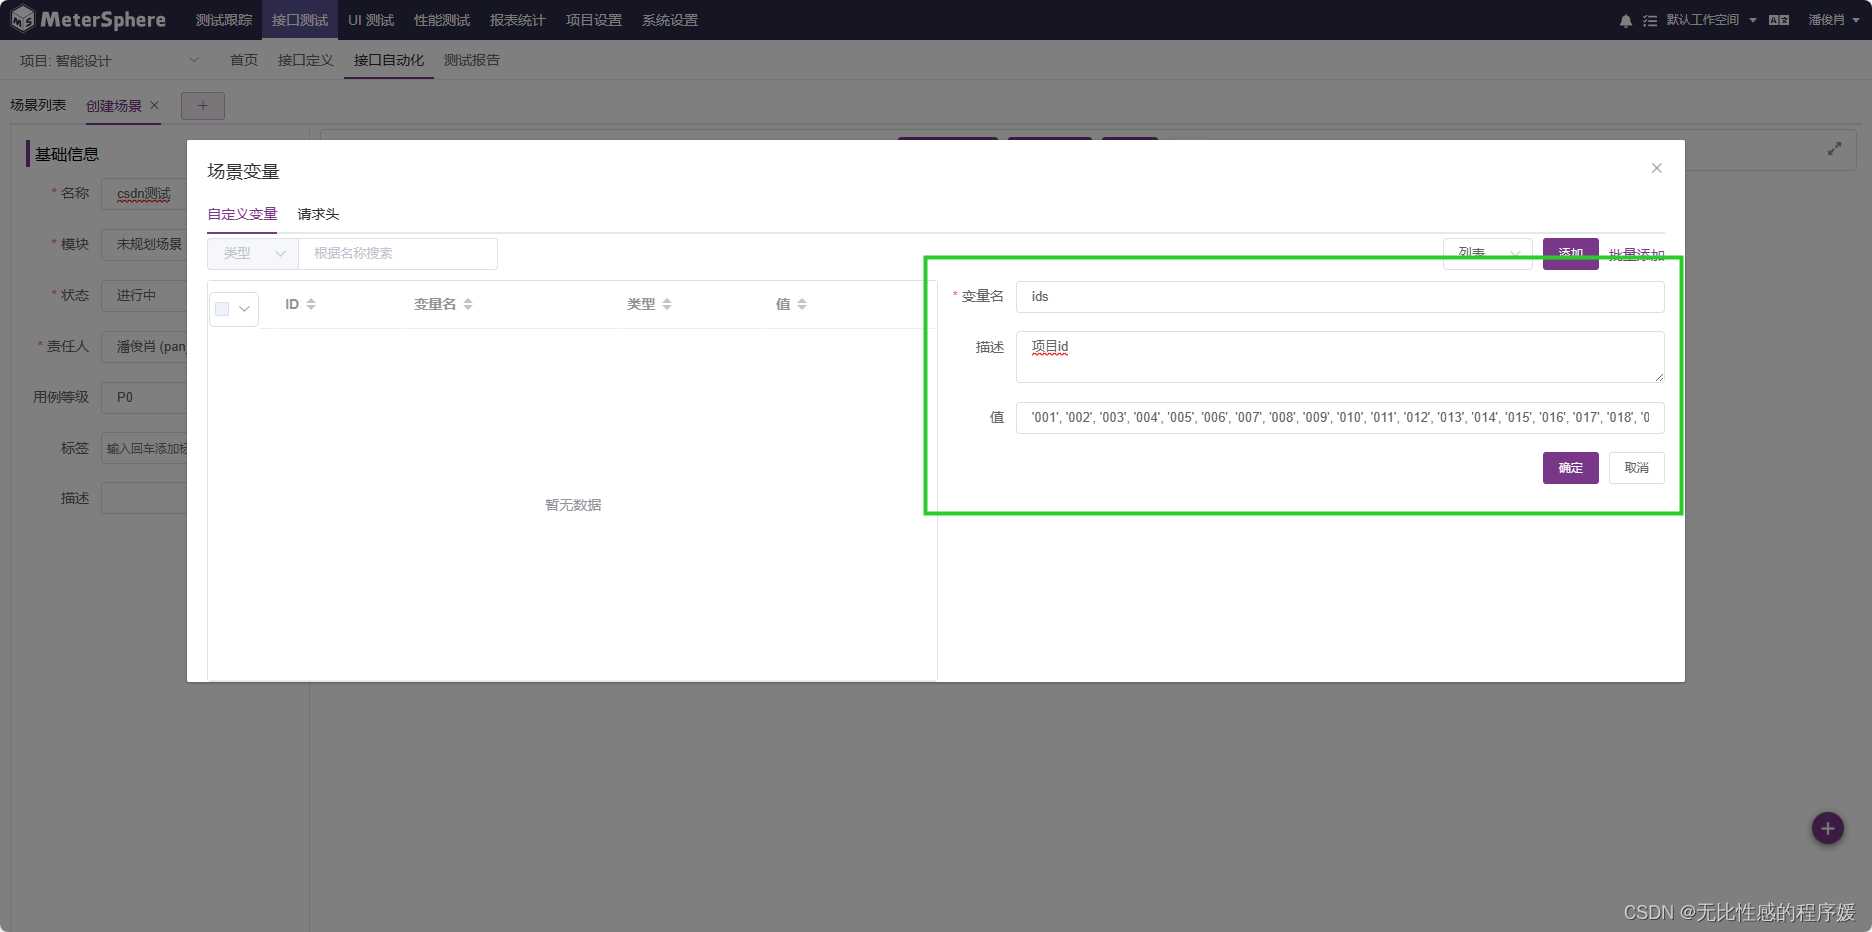
Task: Open the 性能测试 top menu
Action: coord(442,20)
